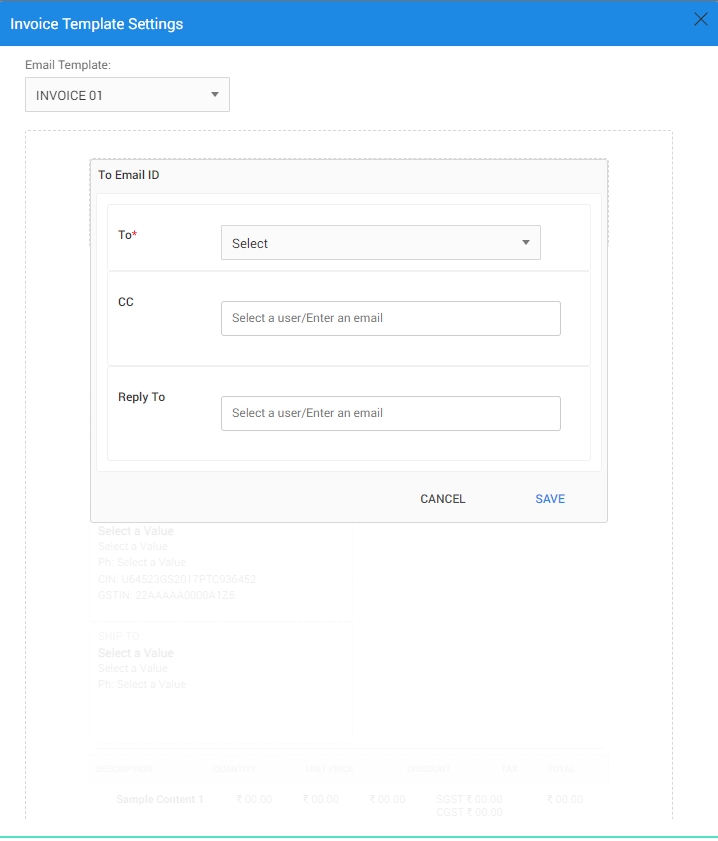Click Sample Content 1 row in preview

coord(160,800)
